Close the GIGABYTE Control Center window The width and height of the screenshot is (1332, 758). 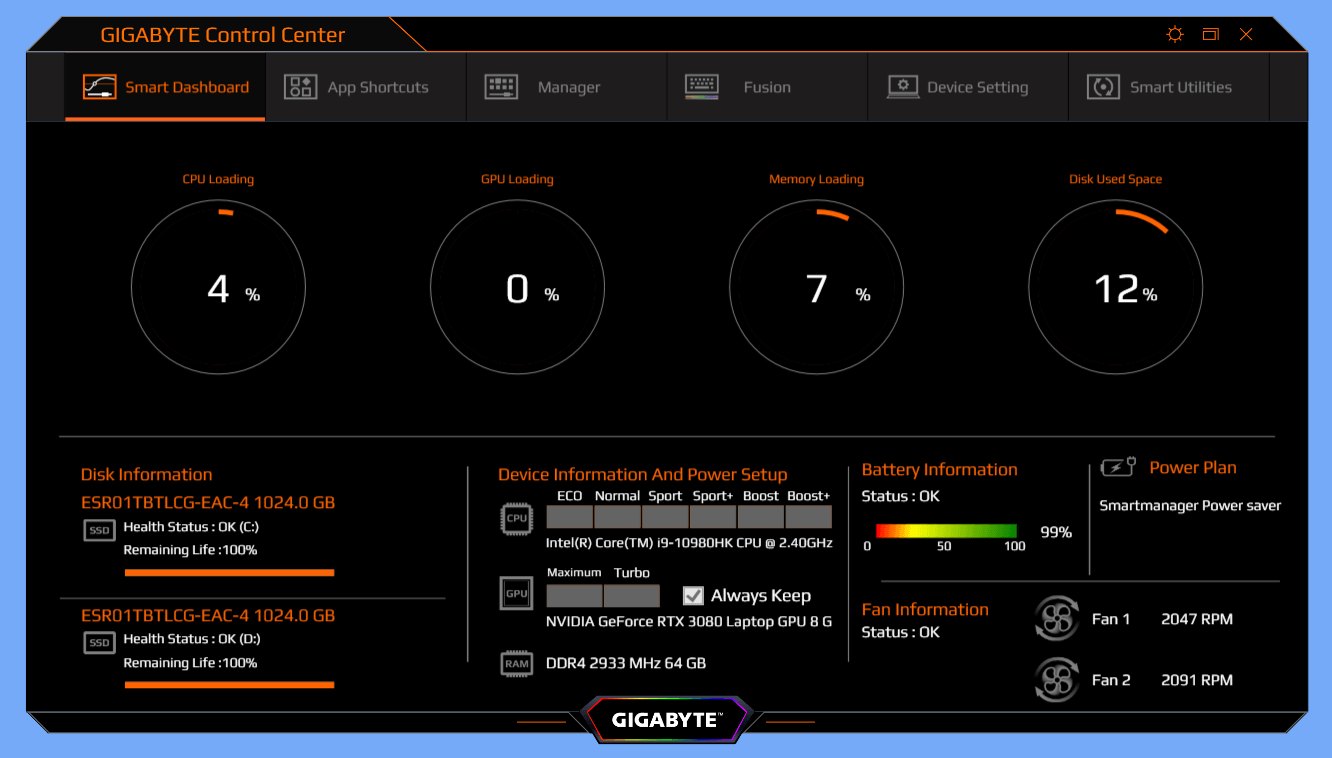pyautogui.click(x=1246, y=35)
